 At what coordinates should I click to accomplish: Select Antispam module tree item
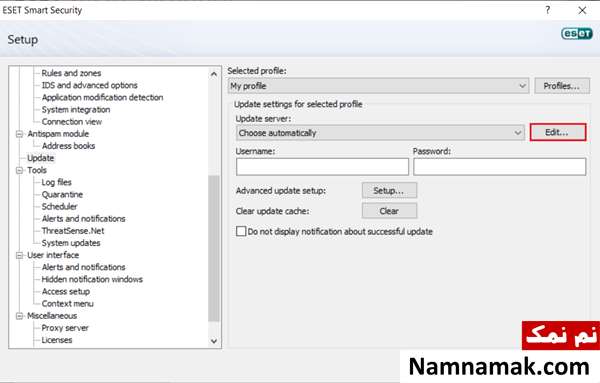[58, 134]
